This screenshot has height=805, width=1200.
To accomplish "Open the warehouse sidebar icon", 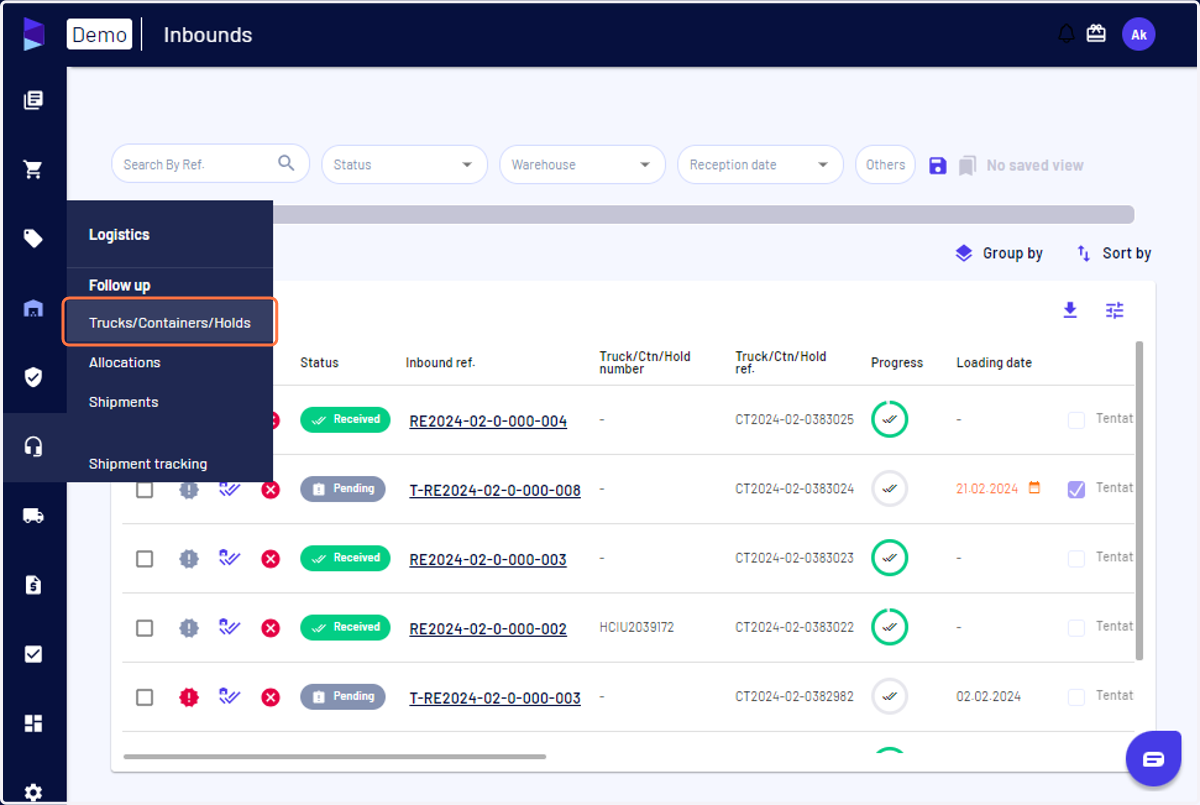I will click(x=33, y=308).
